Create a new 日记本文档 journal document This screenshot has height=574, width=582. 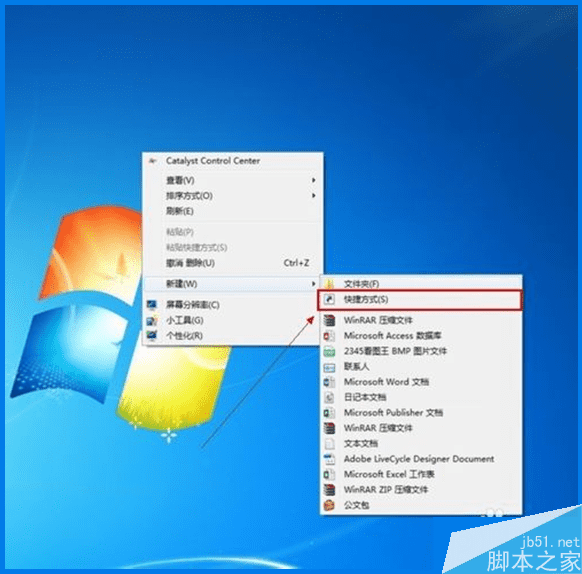point(421,397)
